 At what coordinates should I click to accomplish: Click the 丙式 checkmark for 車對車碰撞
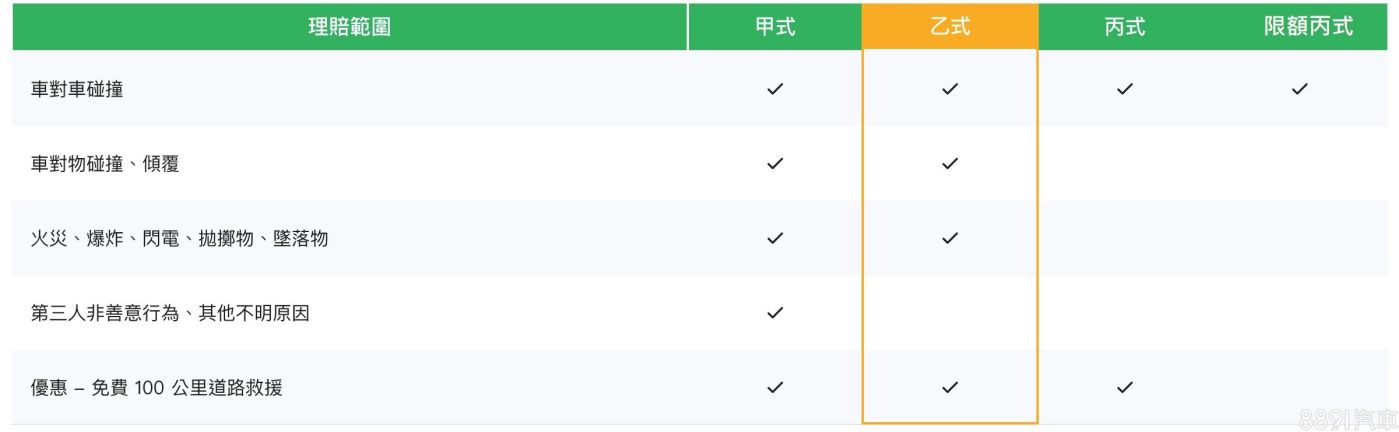[1125, 89]
